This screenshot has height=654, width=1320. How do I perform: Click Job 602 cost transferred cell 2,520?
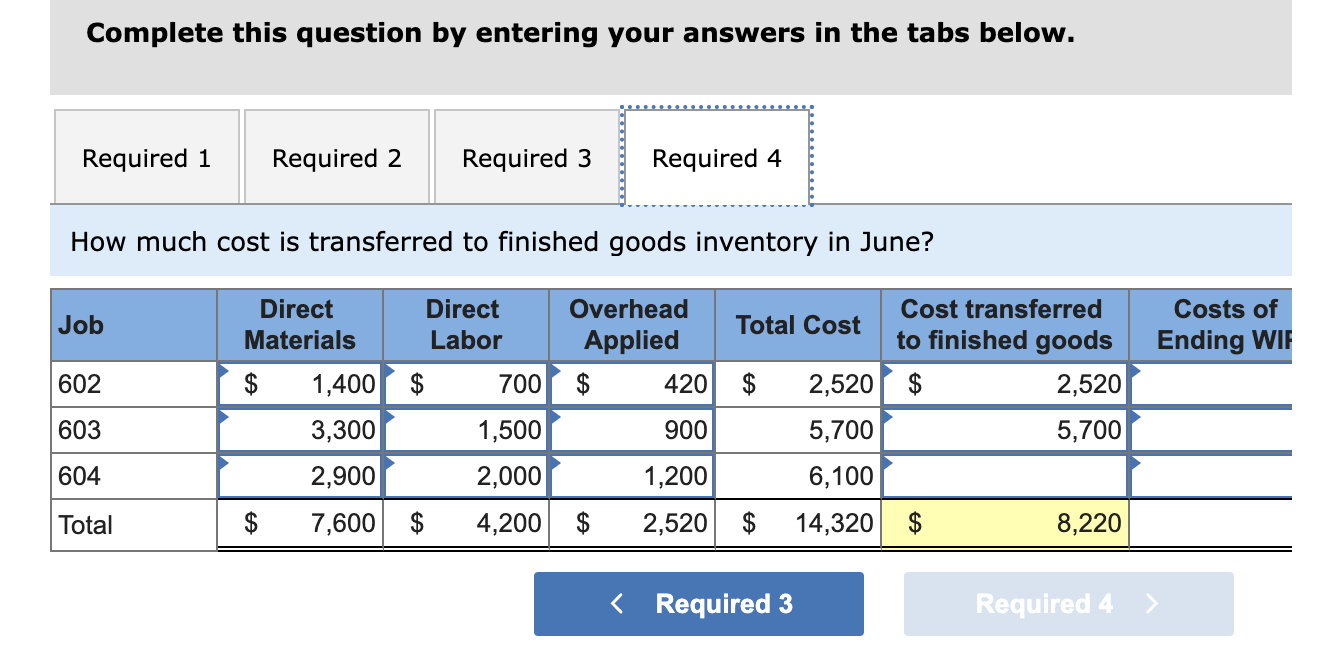tap(1005, 384)
